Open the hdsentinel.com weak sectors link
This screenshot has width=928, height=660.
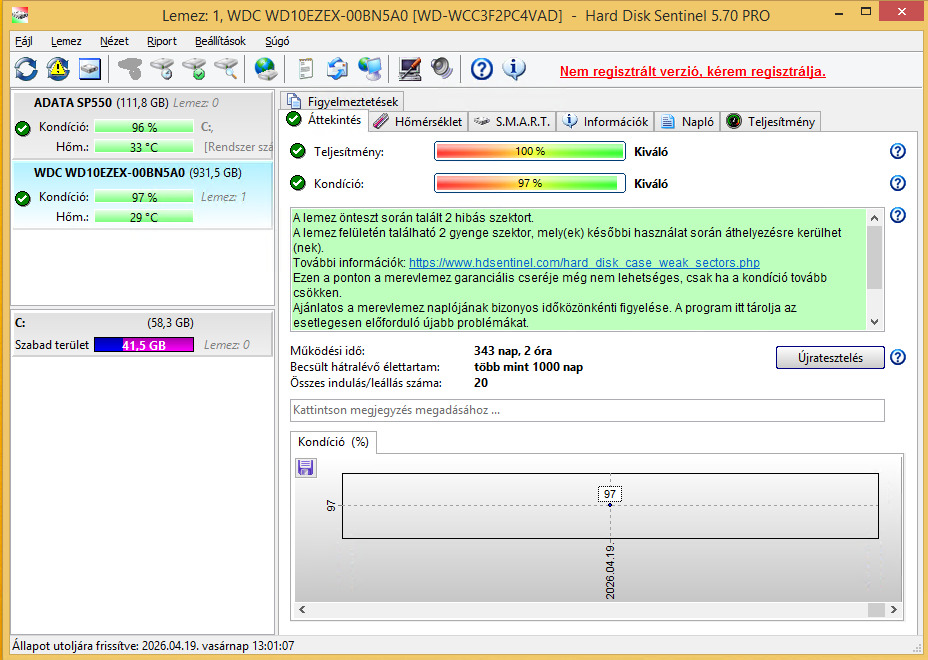pyautogui.click(x=584, y=262)
